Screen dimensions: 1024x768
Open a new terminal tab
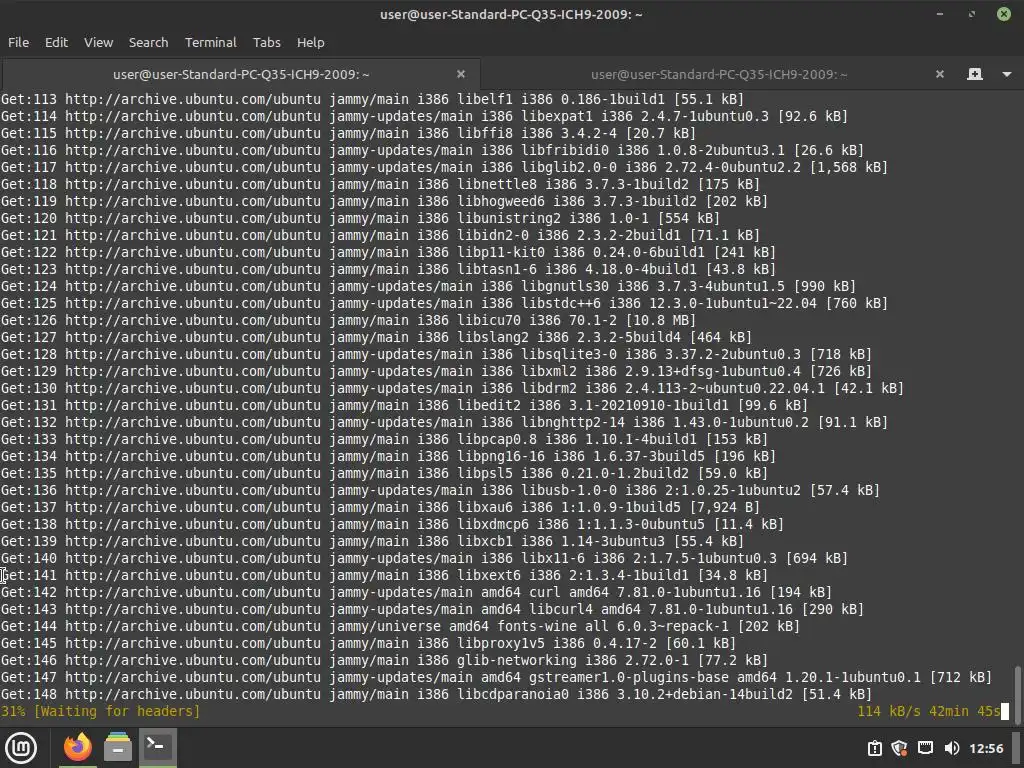tap(974, 74)
